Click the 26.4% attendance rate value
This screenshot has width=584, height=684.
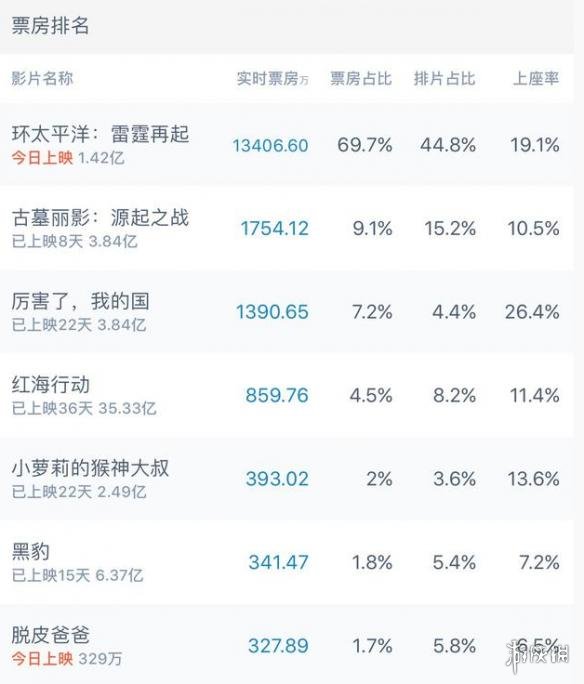(532, 312)
